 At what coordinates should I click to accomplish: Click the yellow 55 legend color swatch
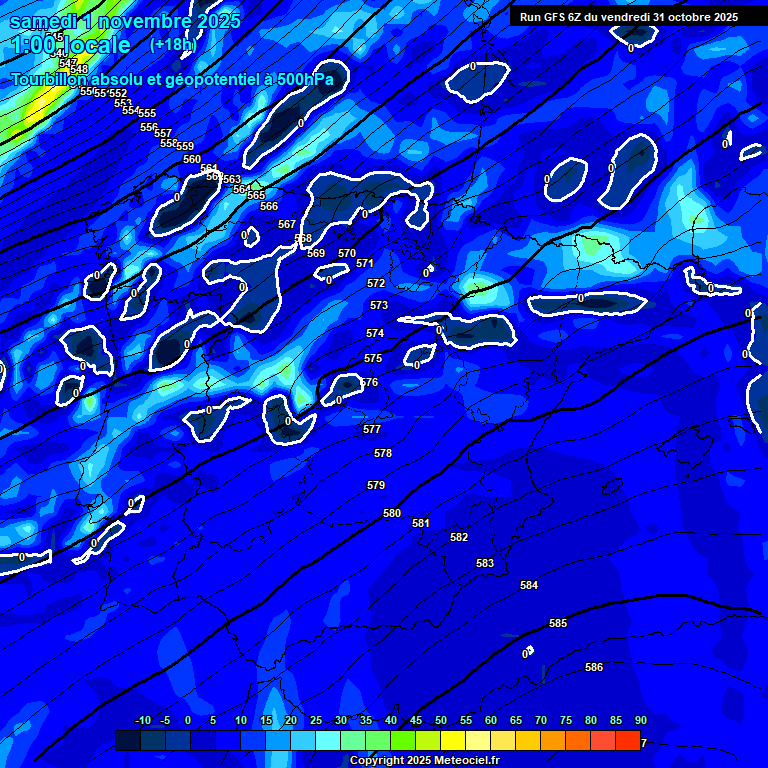[453, 741]
